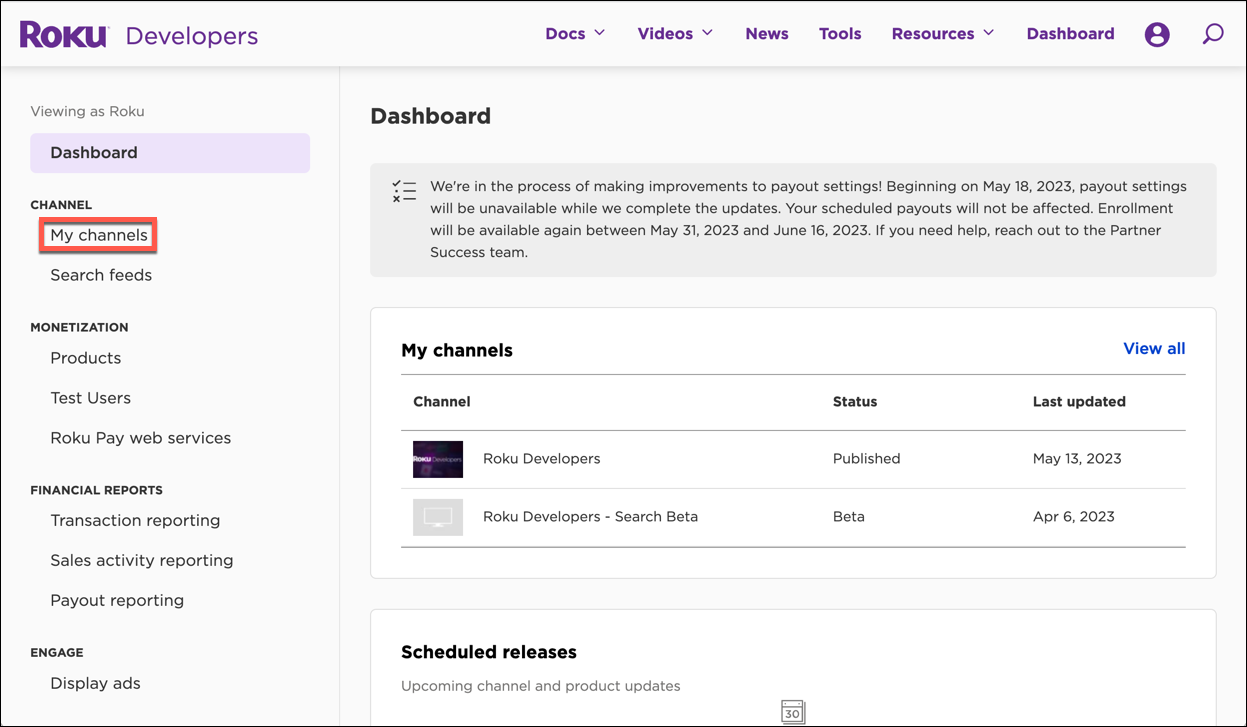The width and height of the screenshot is (1247, 727).
Task: Select Search feeds from the sidebar
Action: (100, 275)
